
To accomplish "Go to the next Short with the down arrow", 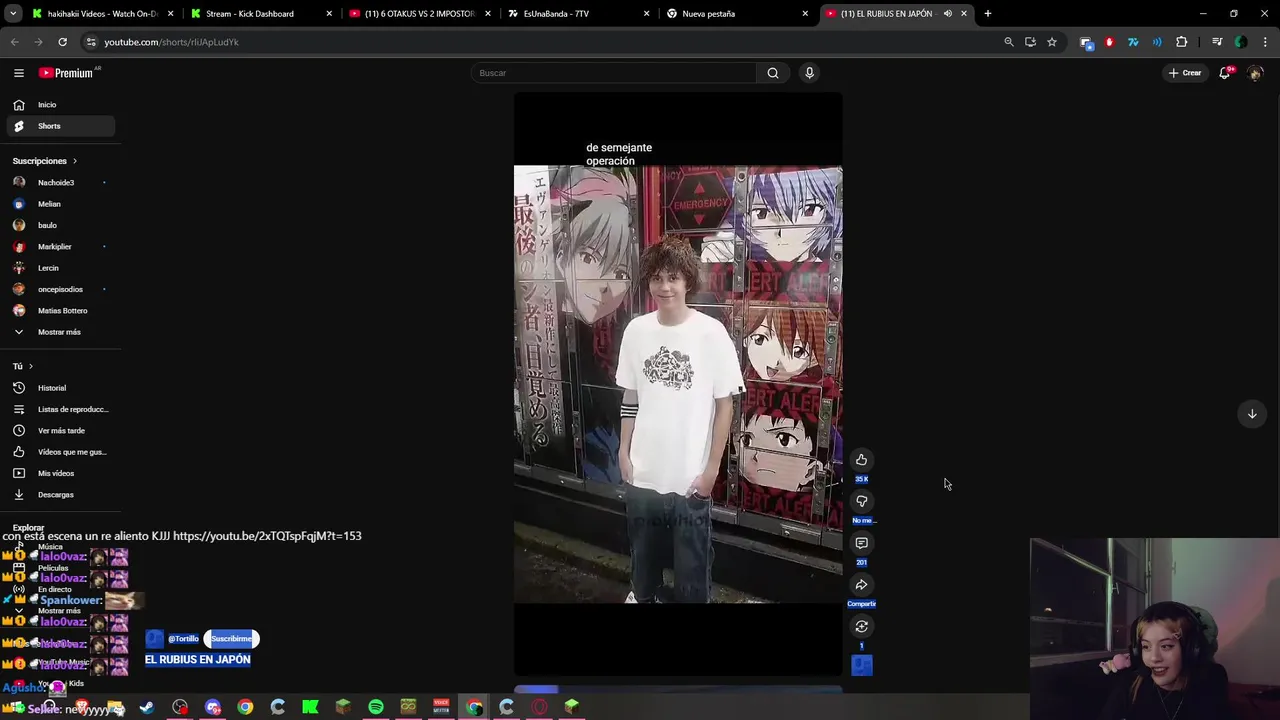I will 1252,414.
